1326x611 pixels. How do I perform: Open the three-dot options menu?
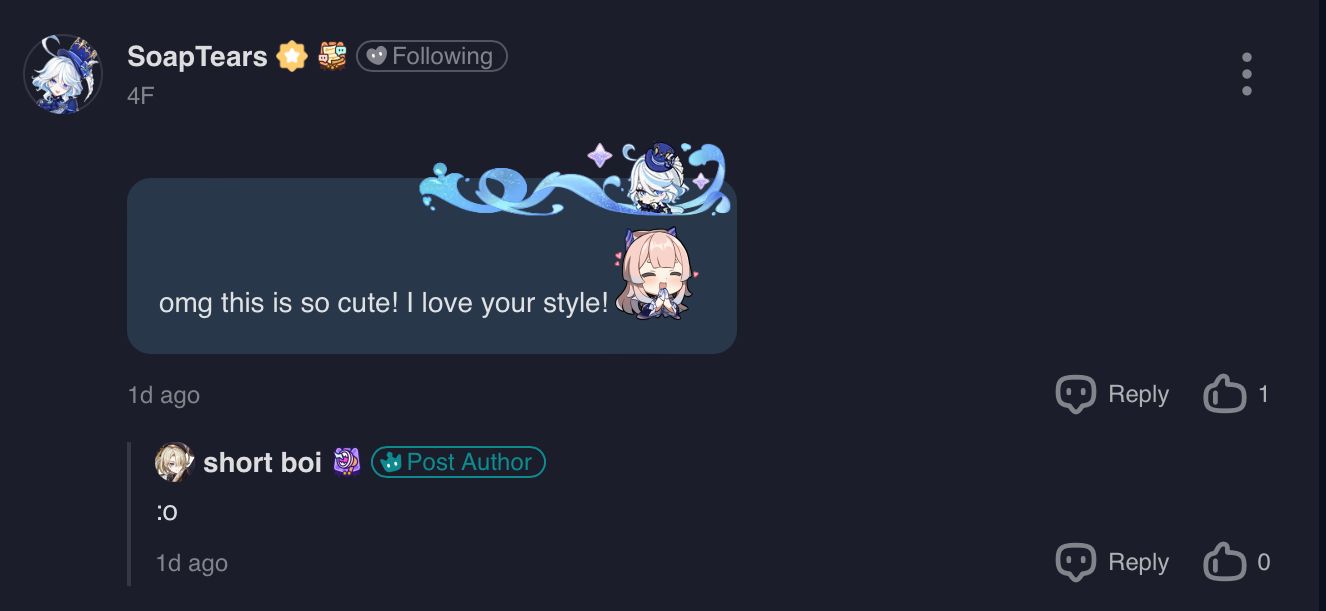pyautogui.click(x=1246, y=74)
